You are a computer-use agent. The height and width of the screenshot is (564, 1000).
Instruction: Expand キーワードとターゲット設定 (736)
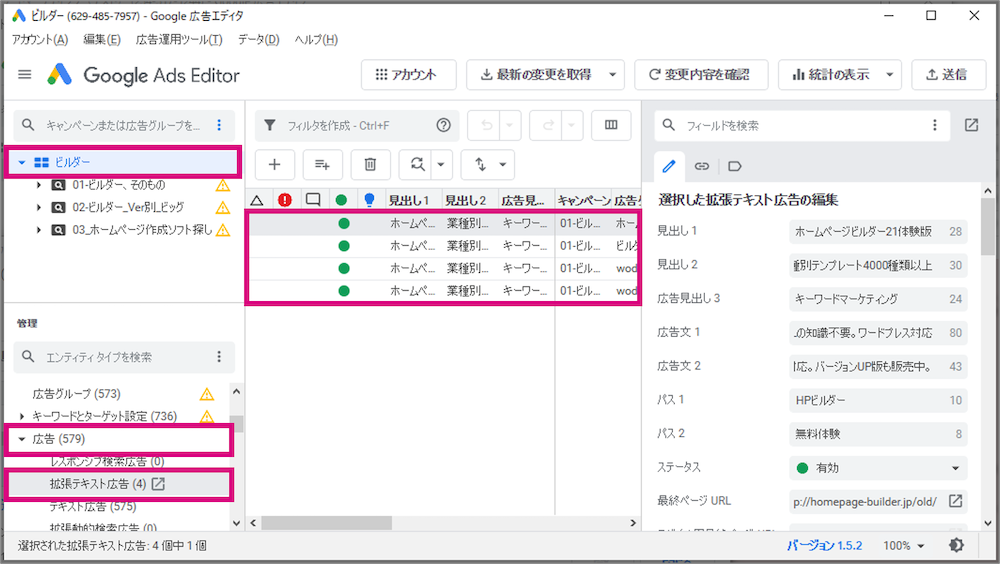[22, 417]
